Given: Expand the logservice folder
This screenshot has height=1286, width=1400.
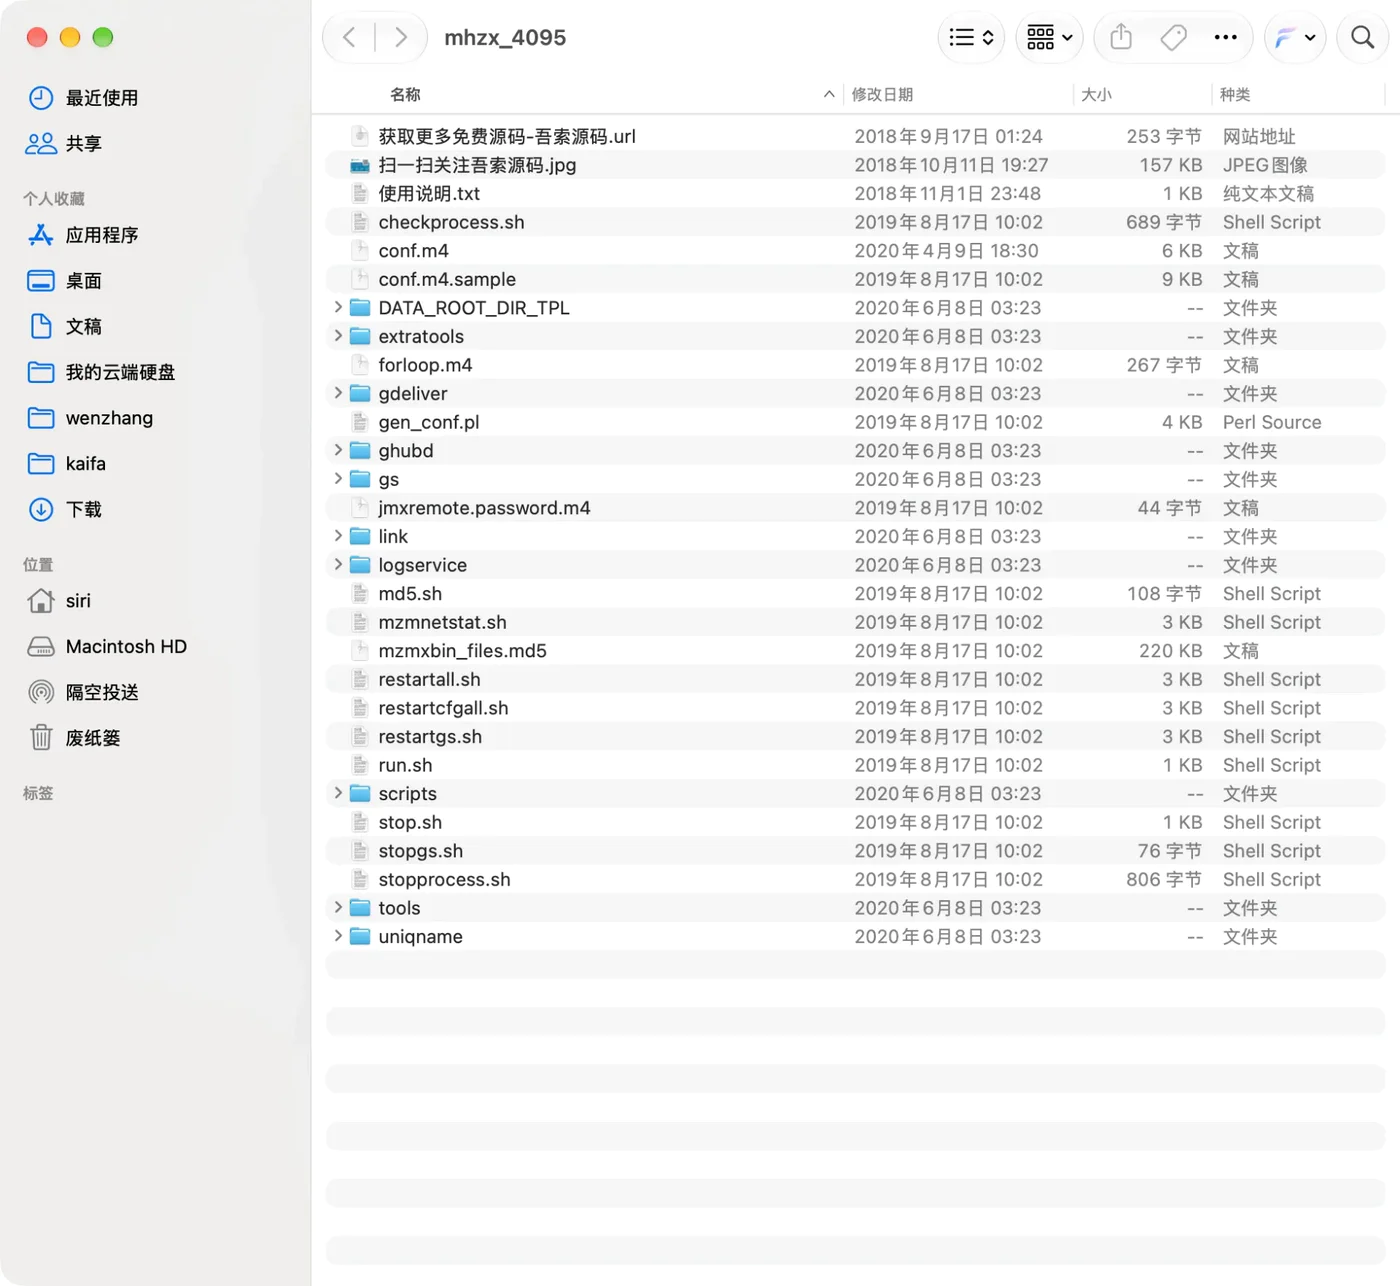Looking at the screenshot, I should (x=338, y=565).
